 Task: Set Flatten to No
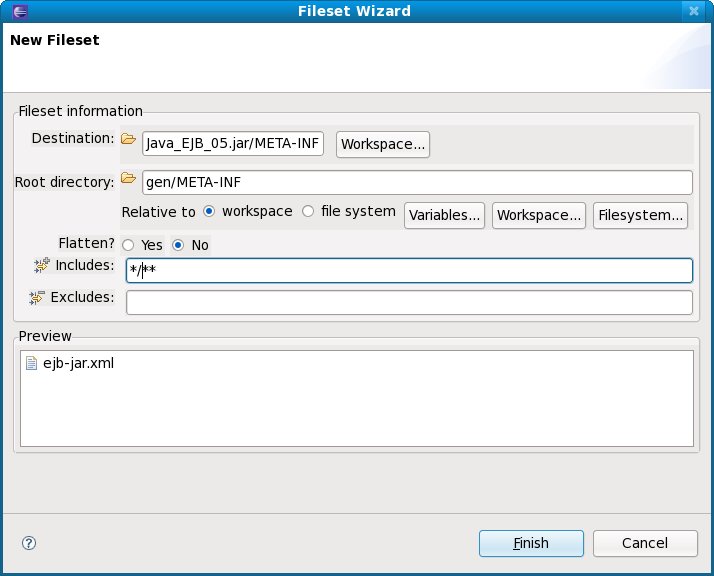(178, 245)
